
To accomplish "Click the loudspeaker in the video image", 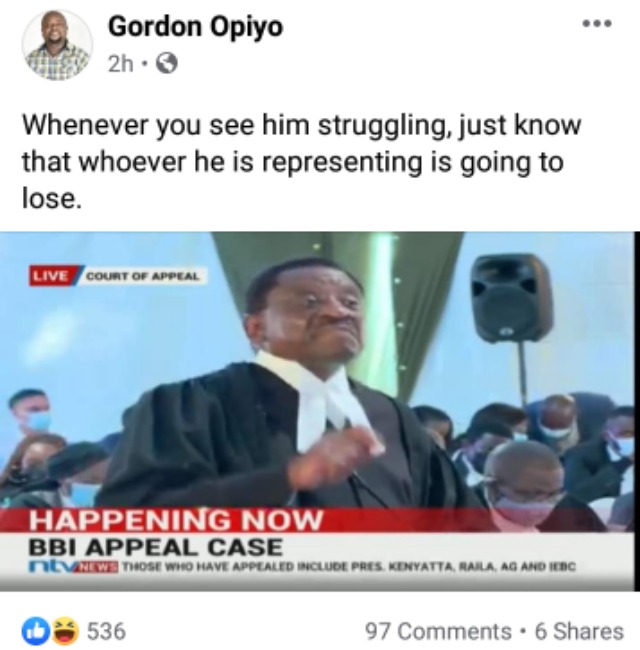I will (x=512, y=298).
